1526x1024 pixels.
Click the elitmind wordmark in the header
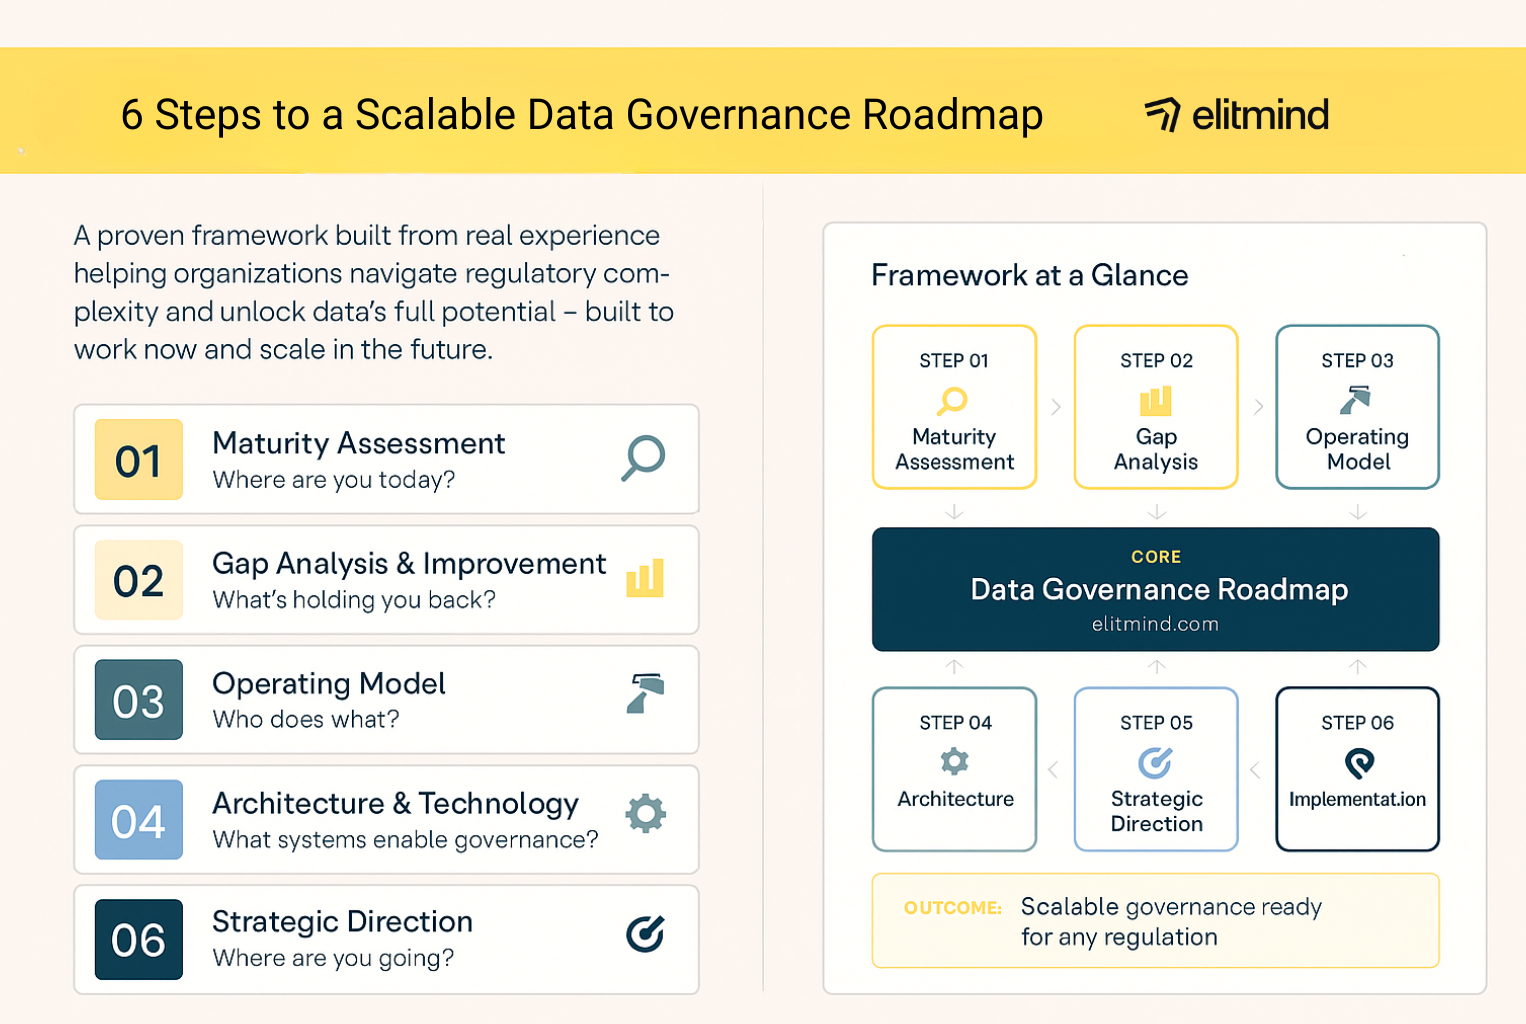coord(1260,115)
